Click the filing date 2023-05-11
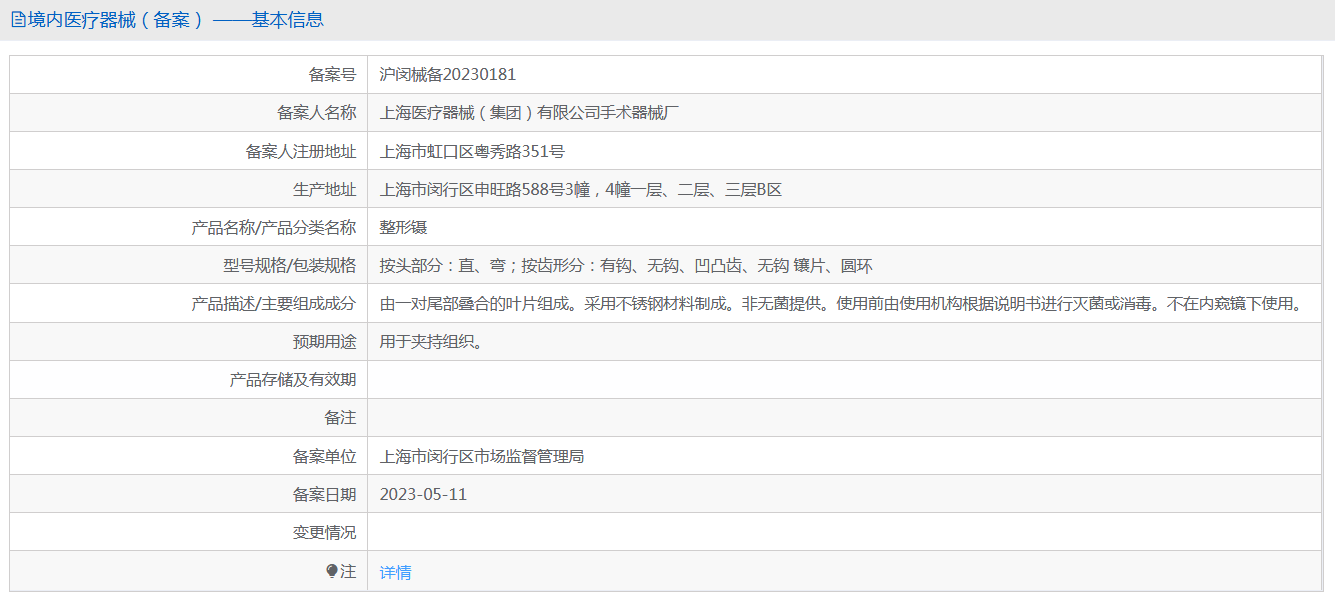 tap(423, 494)
